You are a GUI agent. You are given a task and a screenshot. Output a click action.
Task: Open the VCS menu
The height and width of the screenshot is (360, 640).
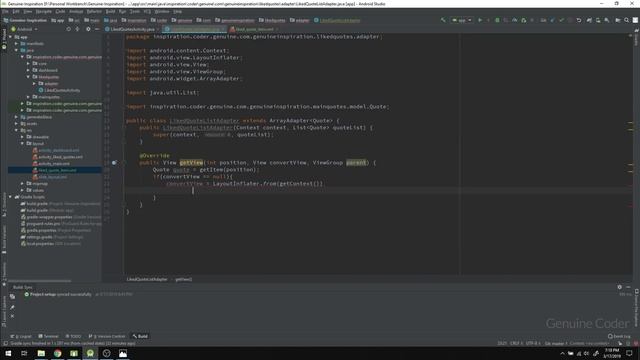tap(147, 11)
